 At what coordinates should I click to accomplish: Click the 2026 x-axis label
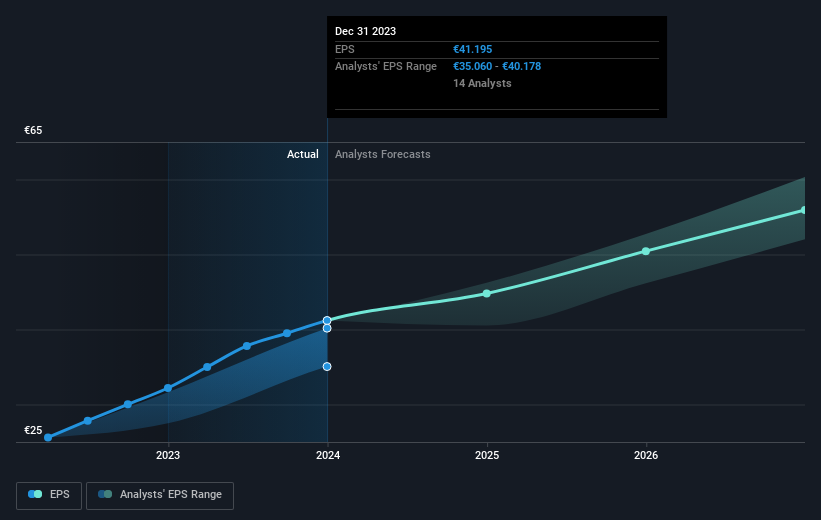pyautogui.click(x=646, y=456)
